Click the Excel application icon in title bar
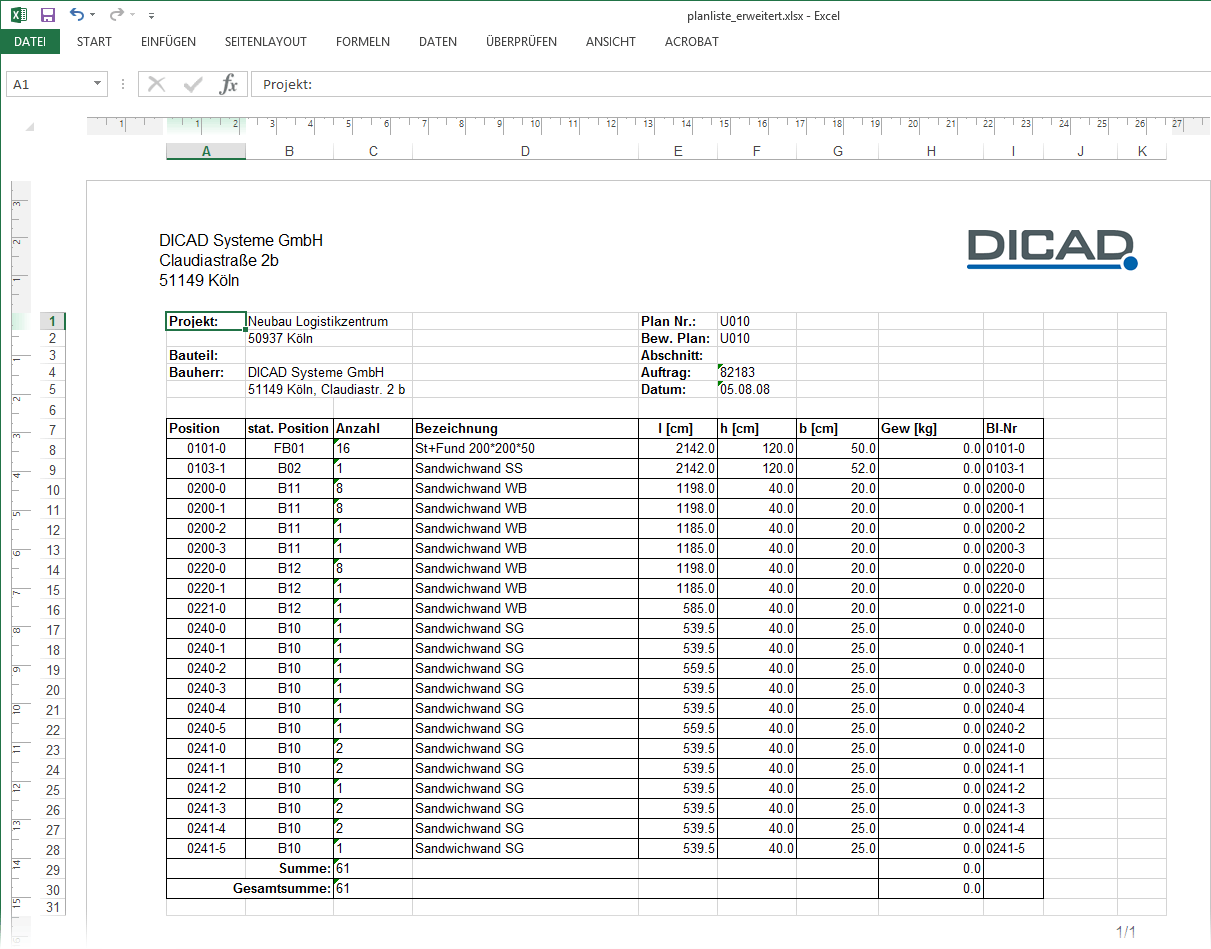This screenshot has width=1211, height=949. [x=18, y=15]
